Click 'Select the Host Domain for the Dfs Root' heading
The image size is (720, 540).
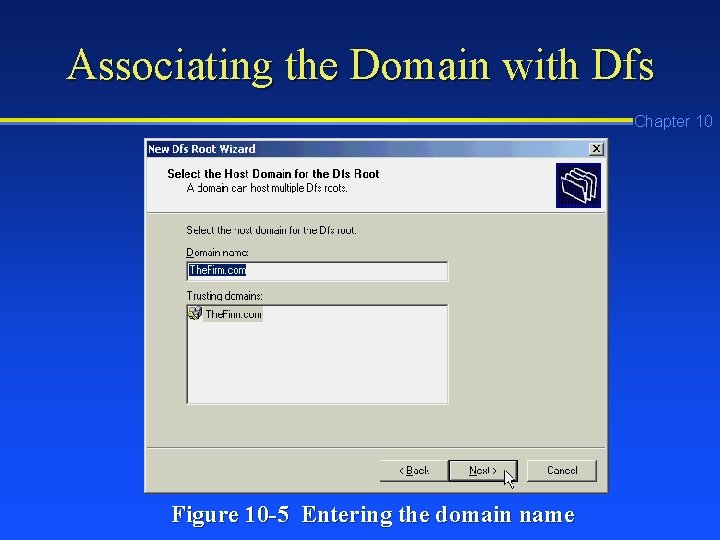[273, 174]
